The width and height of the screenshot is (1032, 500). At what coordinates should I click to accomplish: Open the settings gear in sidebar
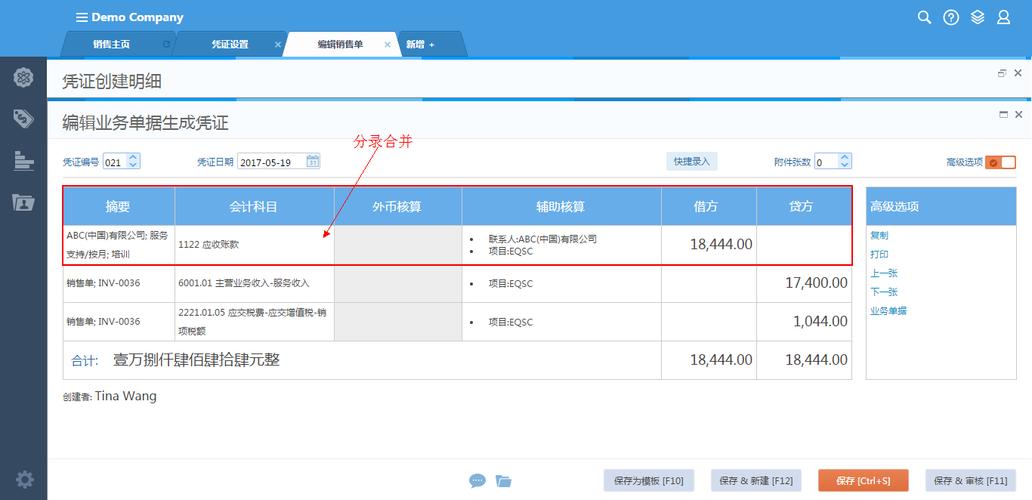pos(24,480)
